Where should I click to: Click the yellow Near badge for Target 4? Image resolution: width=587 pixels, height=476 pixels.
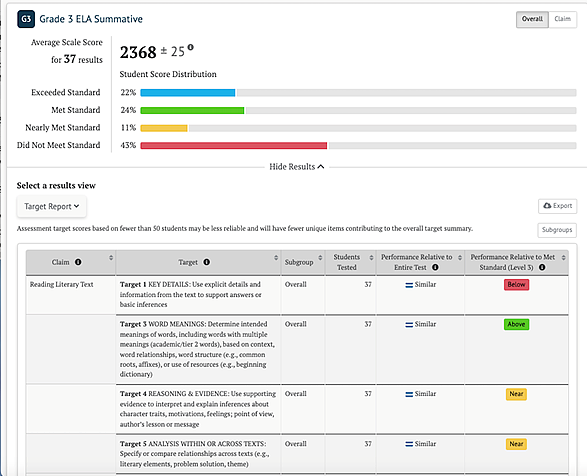516,394
